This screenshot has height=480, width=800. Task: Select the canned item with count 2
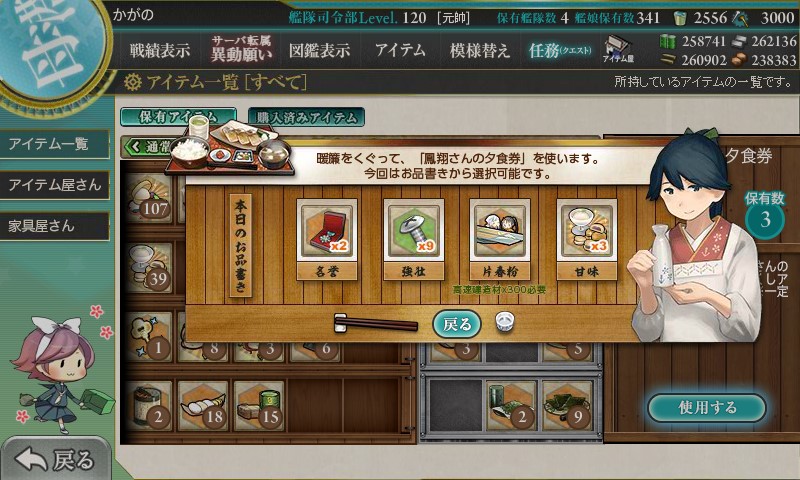tap(151, 407)
